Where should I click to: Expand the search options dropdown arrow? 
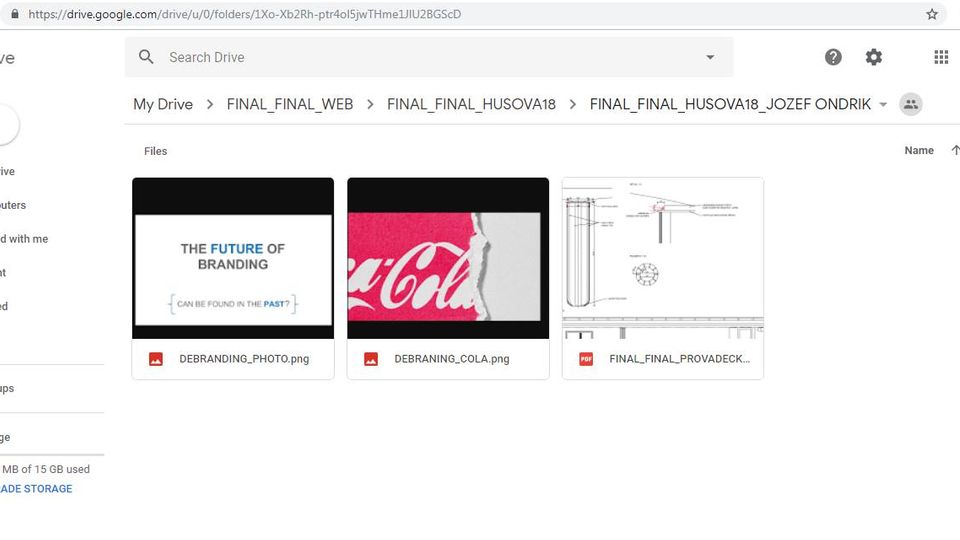(710, 57)
